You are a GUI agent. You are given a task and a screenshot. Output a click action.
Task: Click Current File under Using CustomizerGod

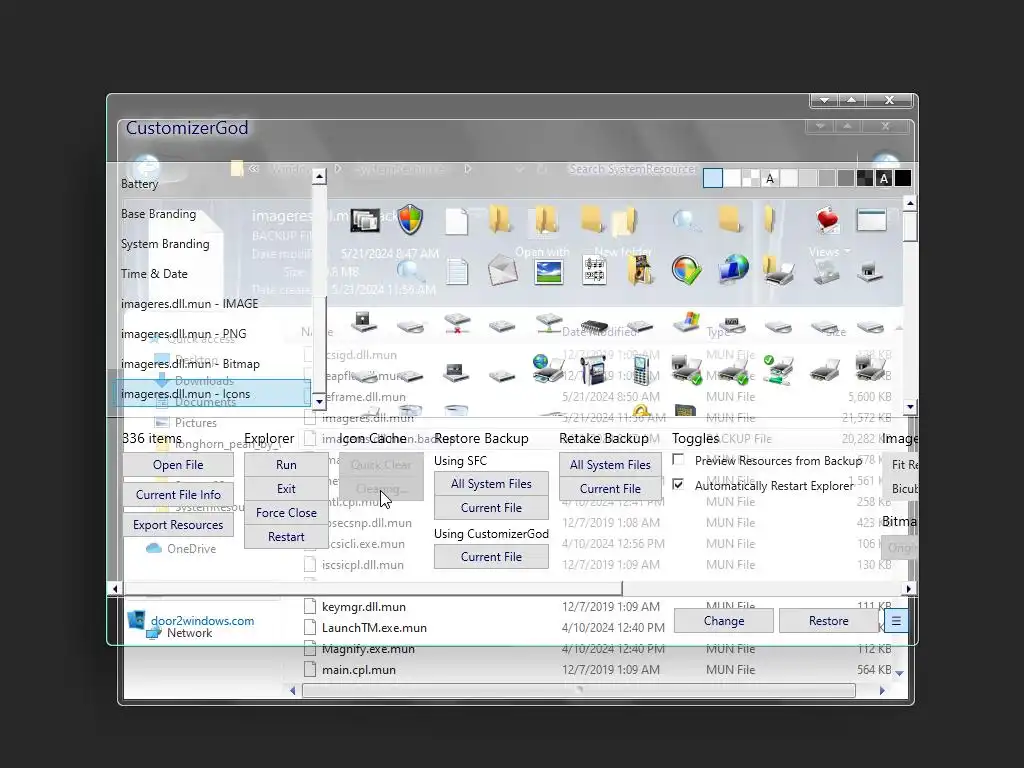pos(491,557)
